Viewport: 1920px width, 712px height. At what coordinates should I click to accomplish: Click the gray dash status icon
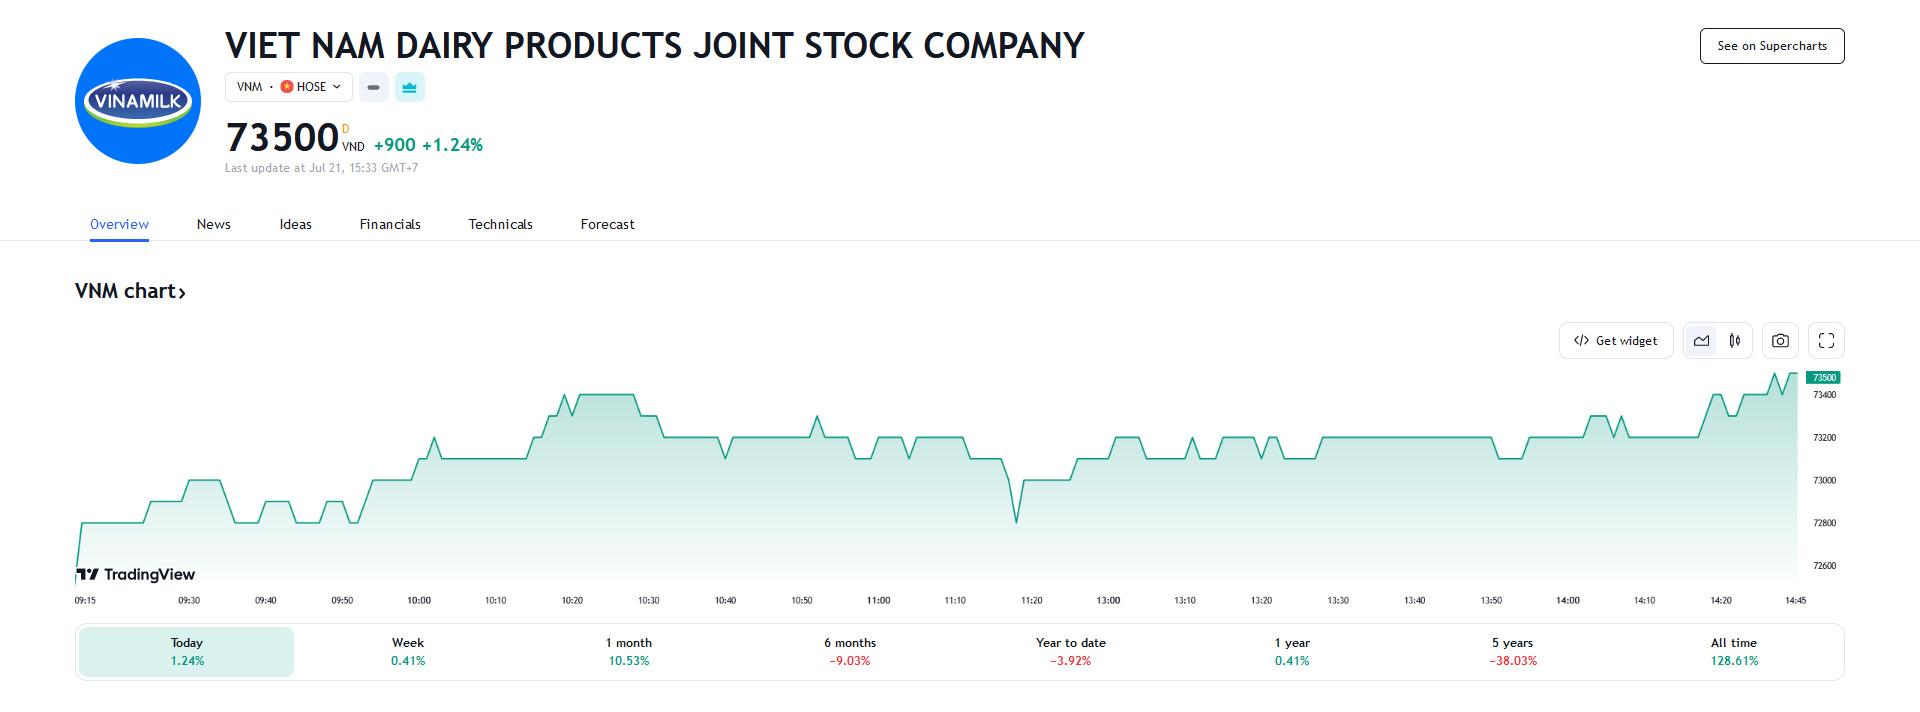click(373, 87)
